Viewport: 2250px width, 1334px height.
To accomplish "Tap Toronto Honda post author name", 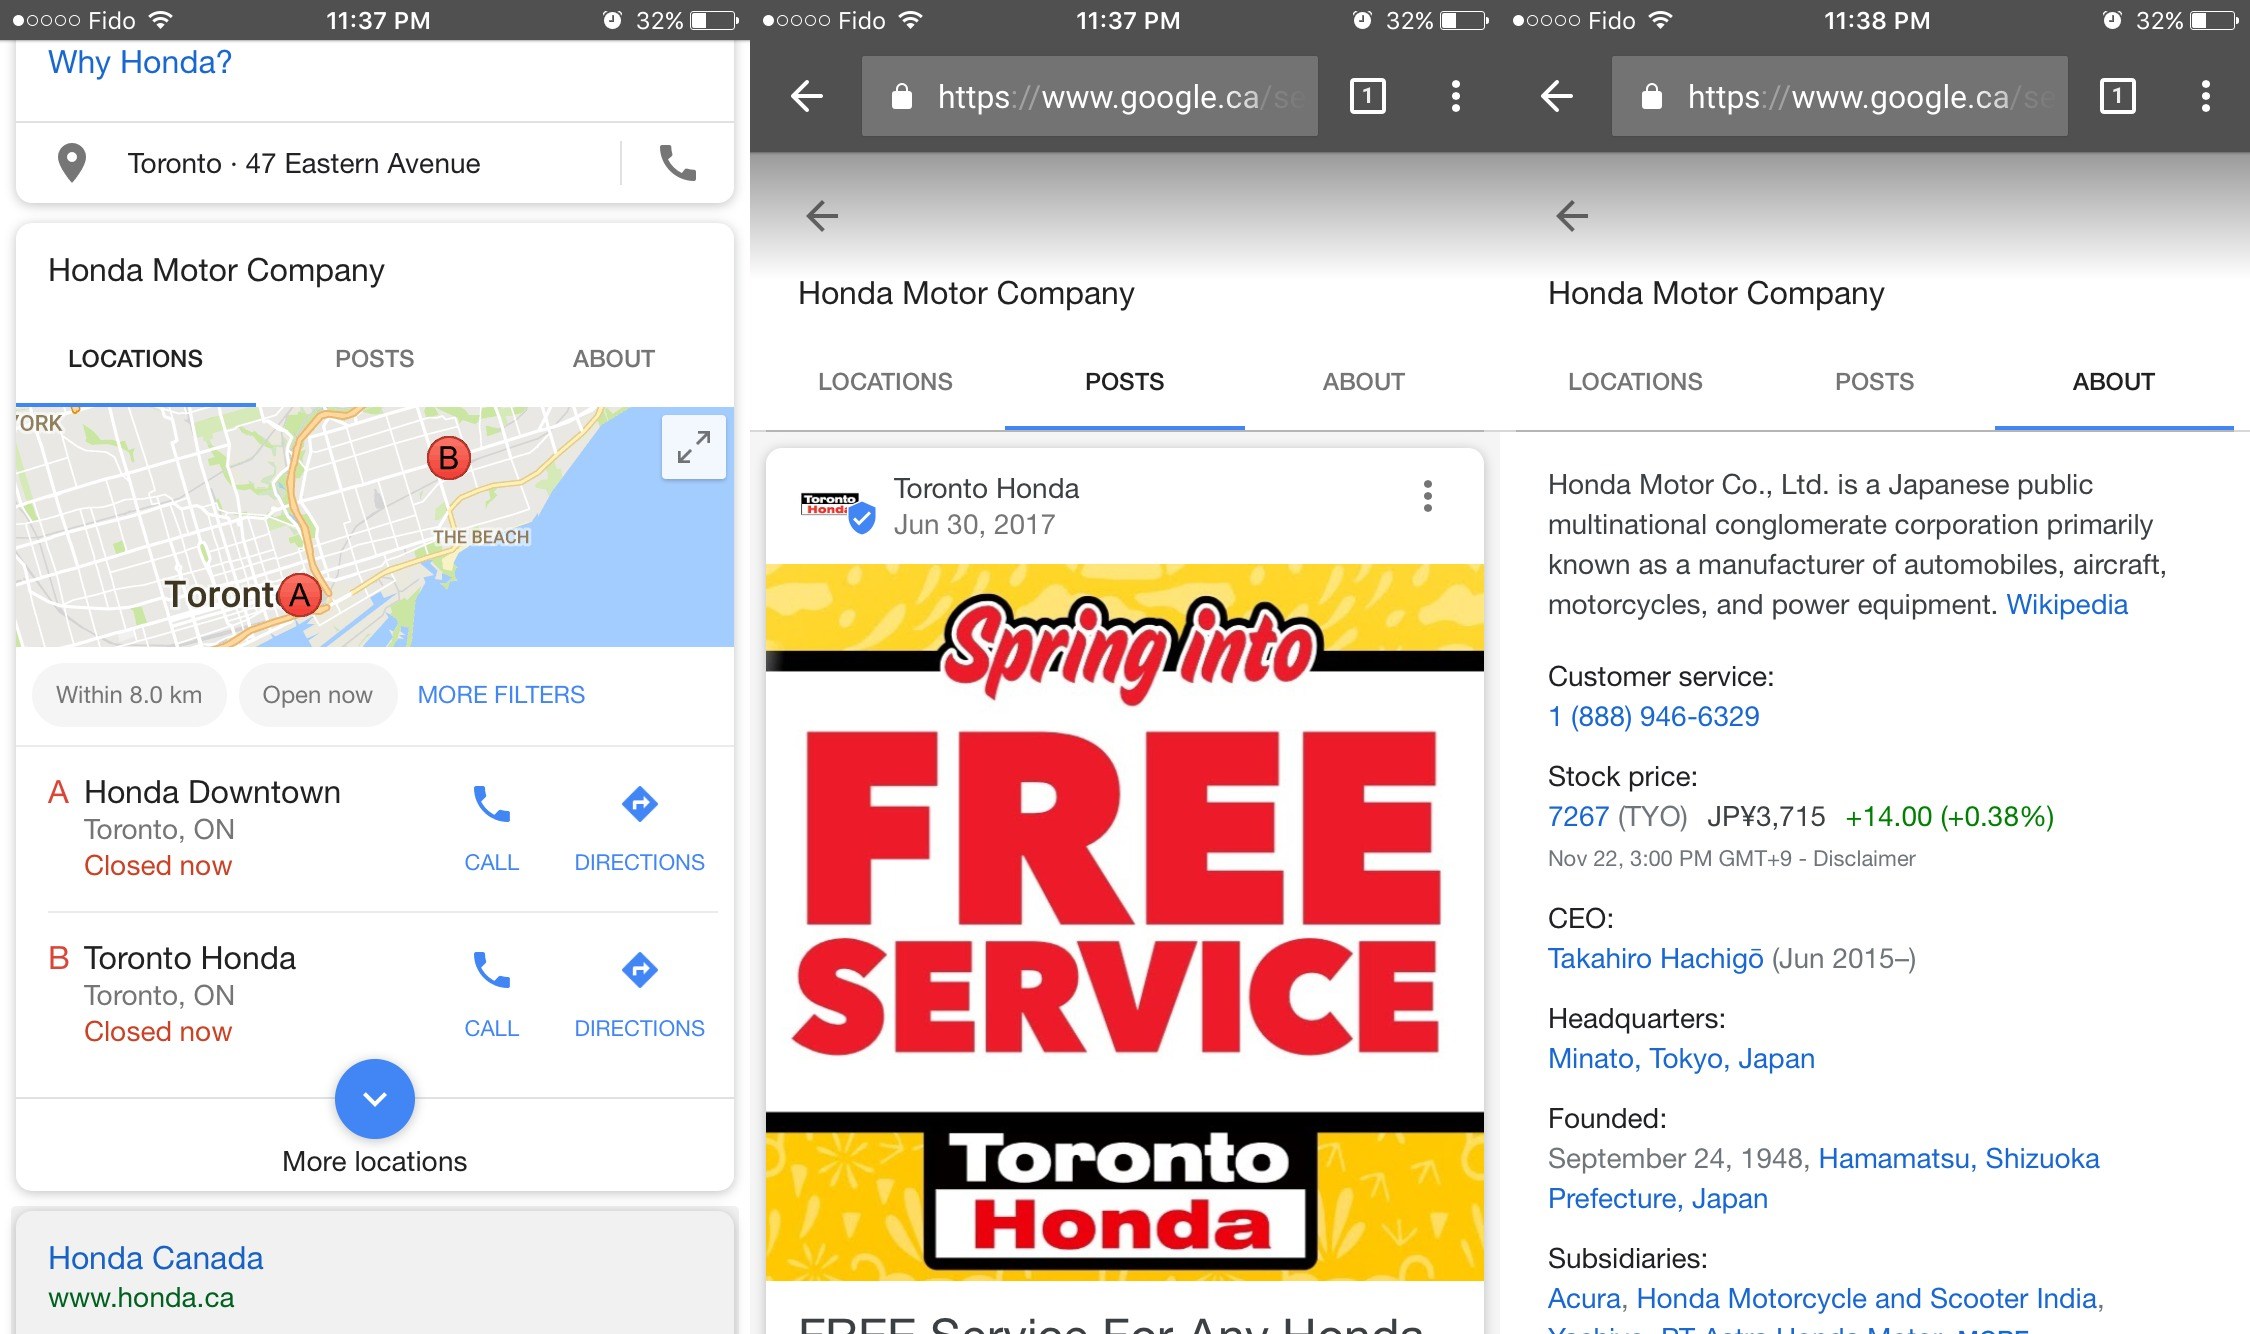I will click(x=986, y=489).
